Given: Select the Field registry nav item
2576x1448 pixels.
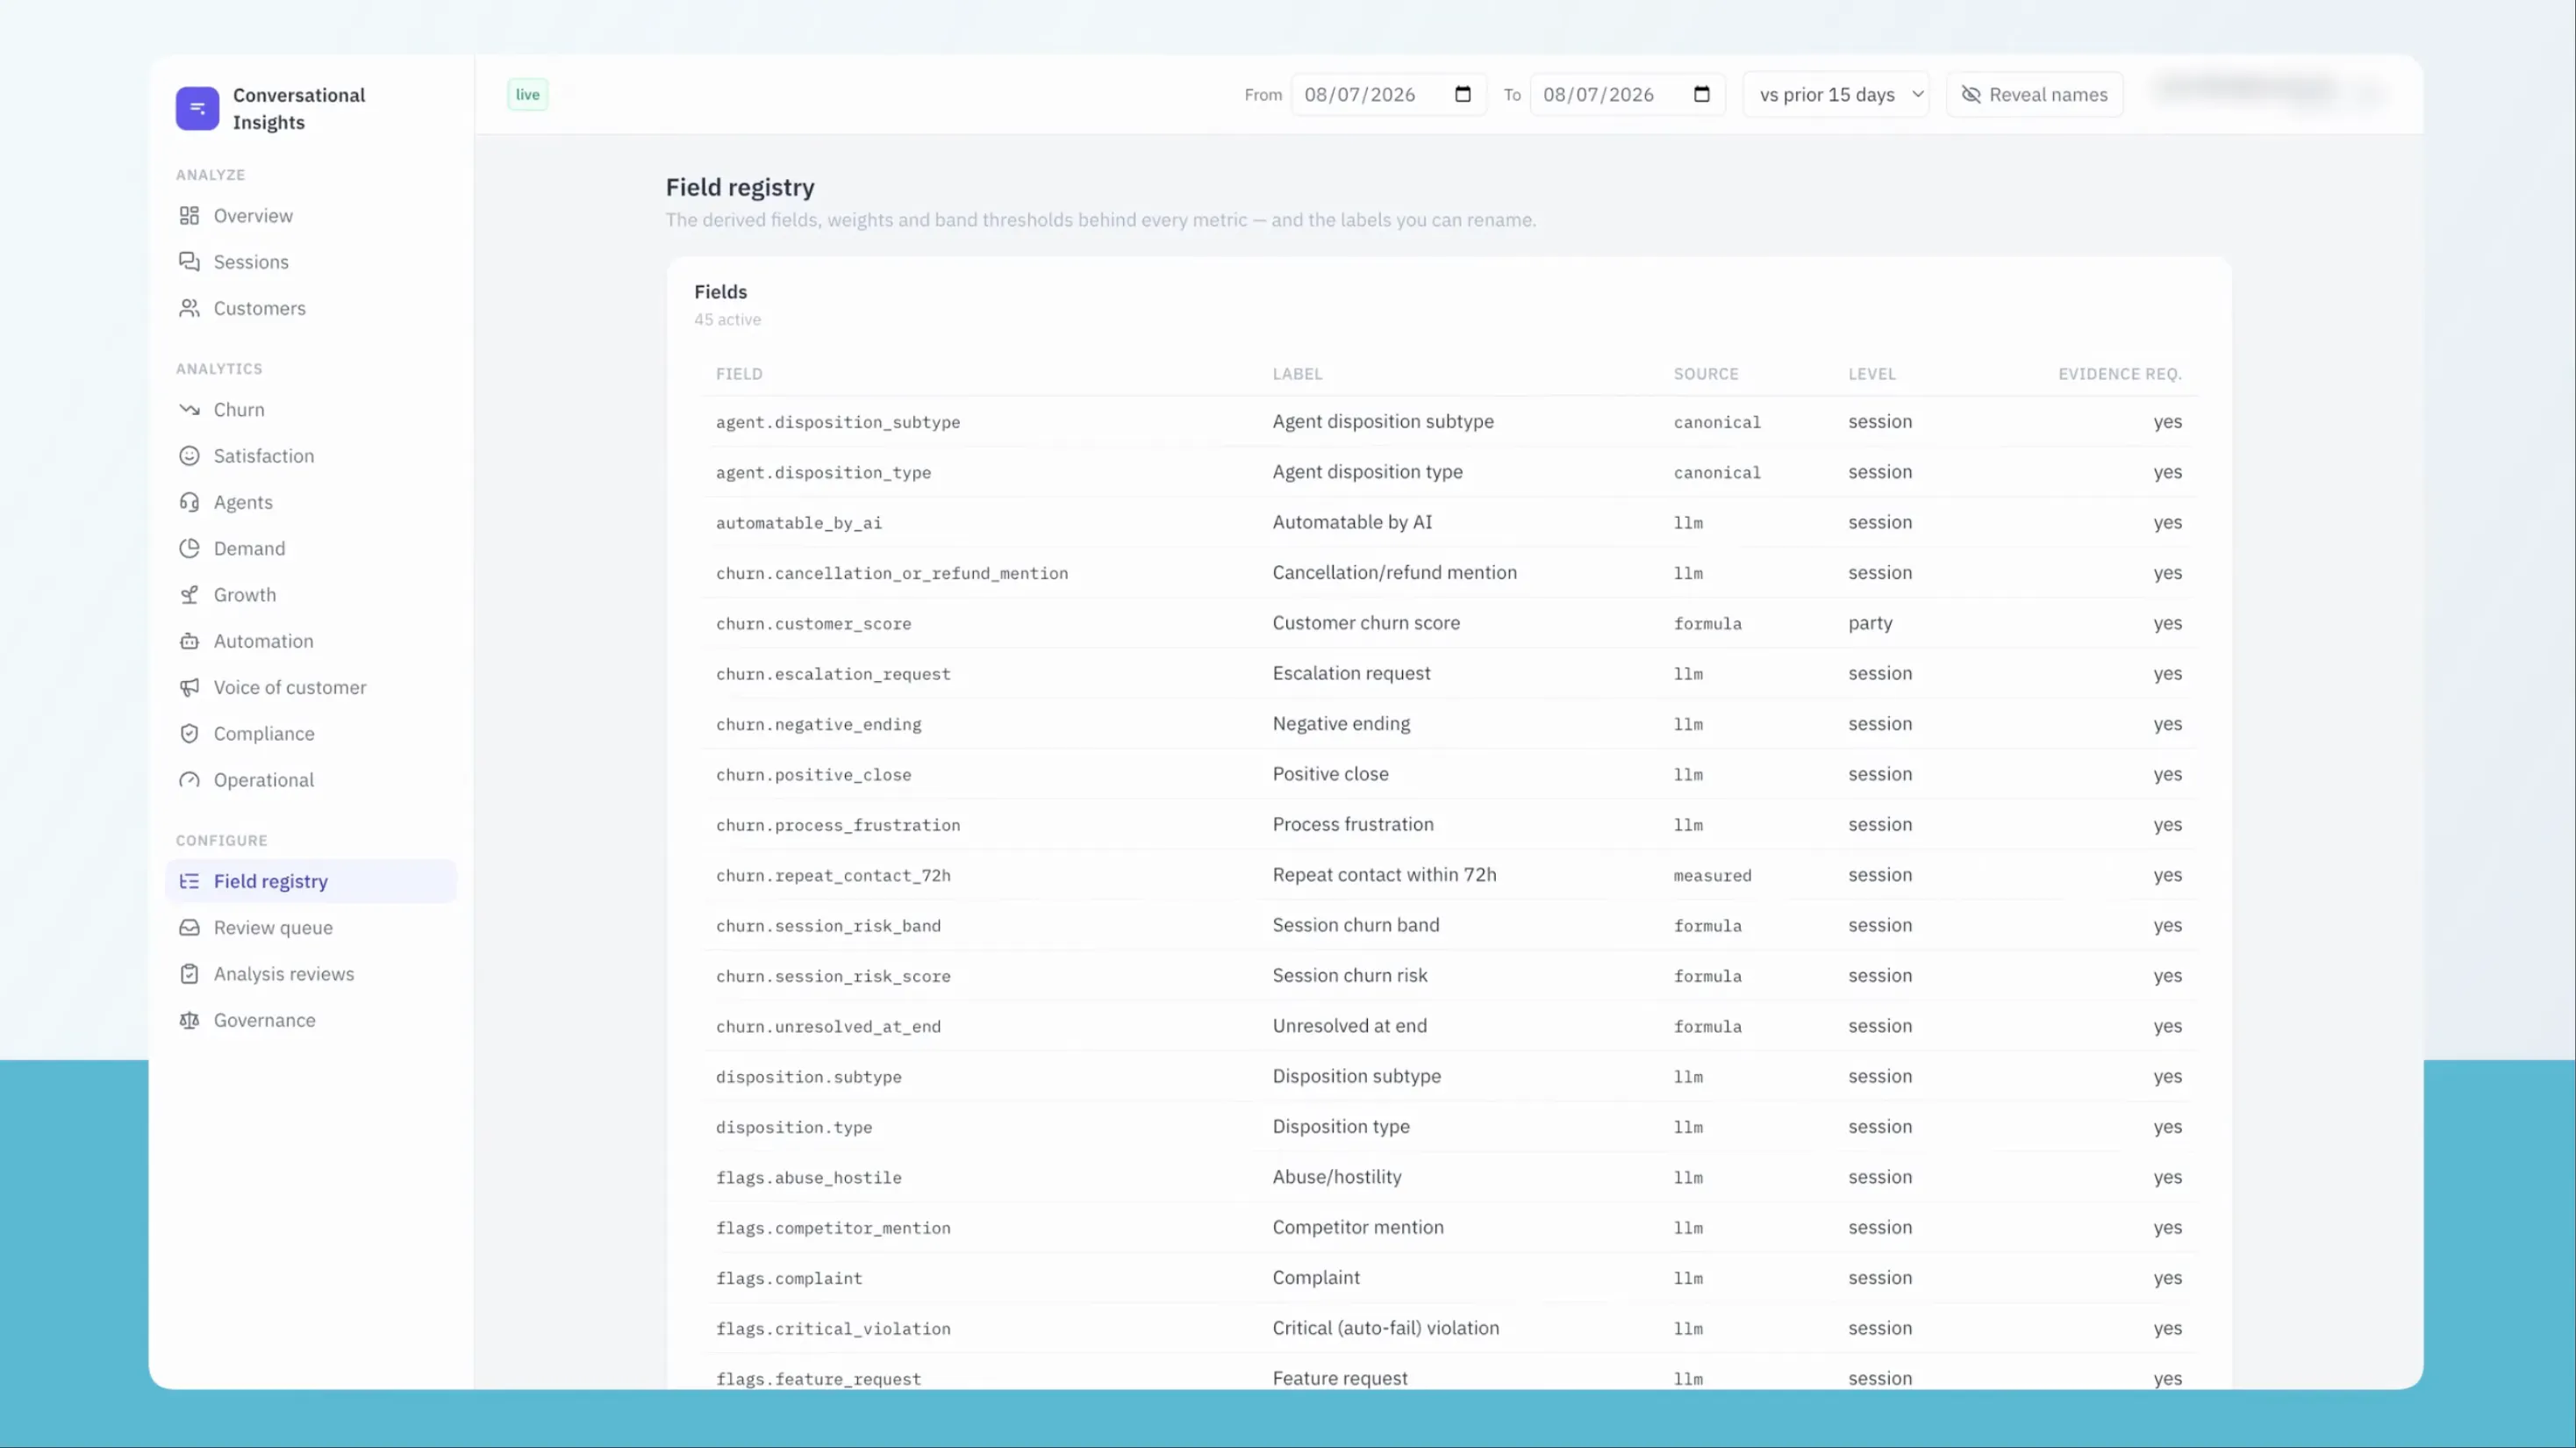Looking at the screenshot, I should 311,881.
